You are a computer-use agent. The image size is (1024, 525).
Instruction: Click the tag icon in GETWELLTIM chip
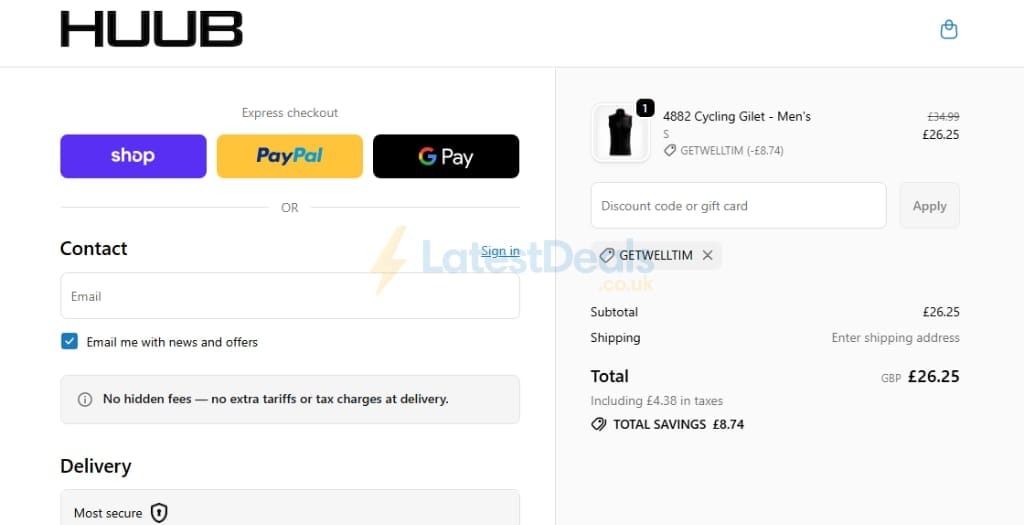[x=607, y=255]
